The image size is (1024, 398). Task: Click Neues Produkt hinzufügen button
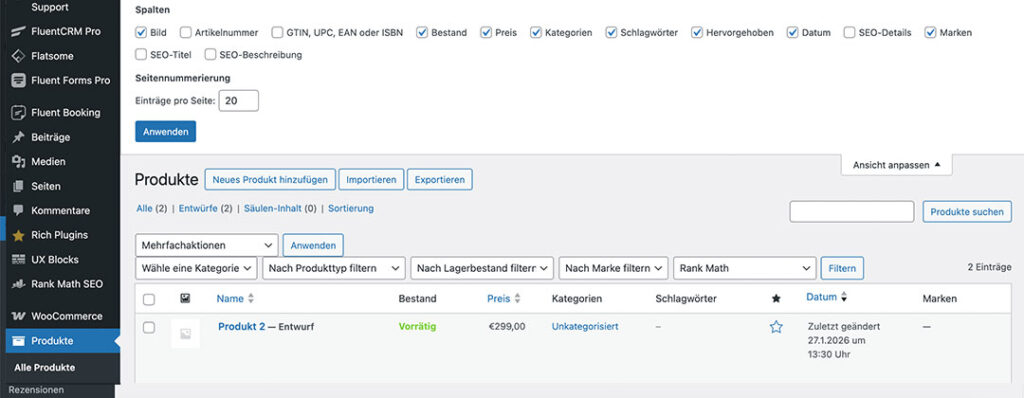(x=270, y=180)
